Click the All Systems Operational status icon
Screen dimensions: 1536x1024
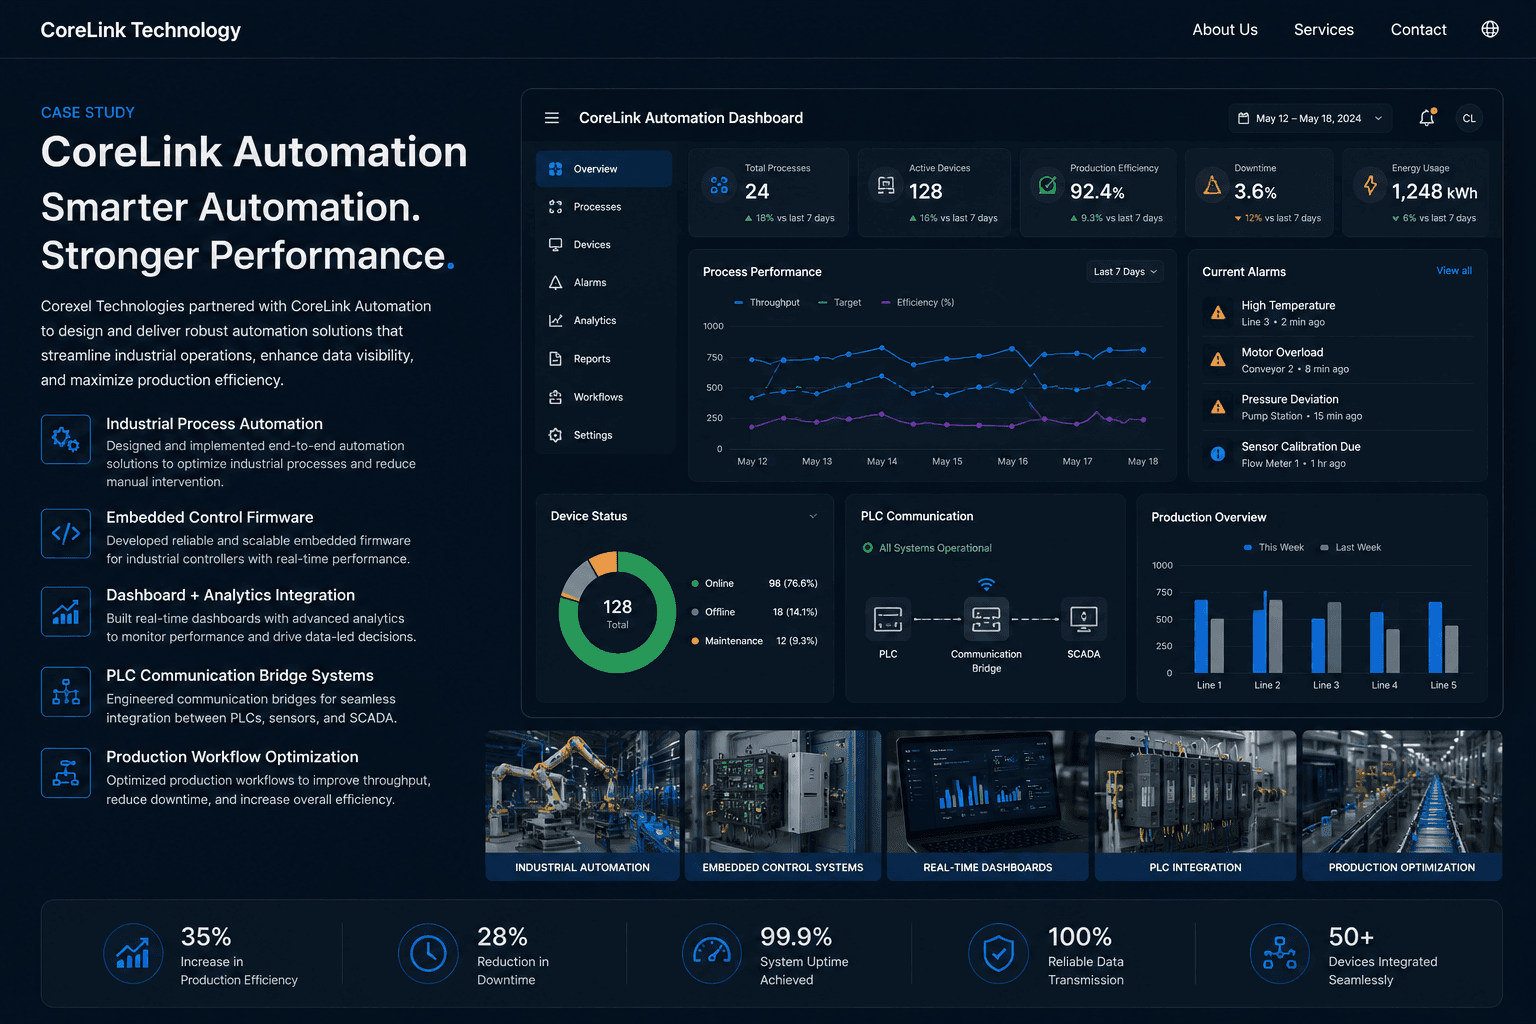[x=868, y=548]
